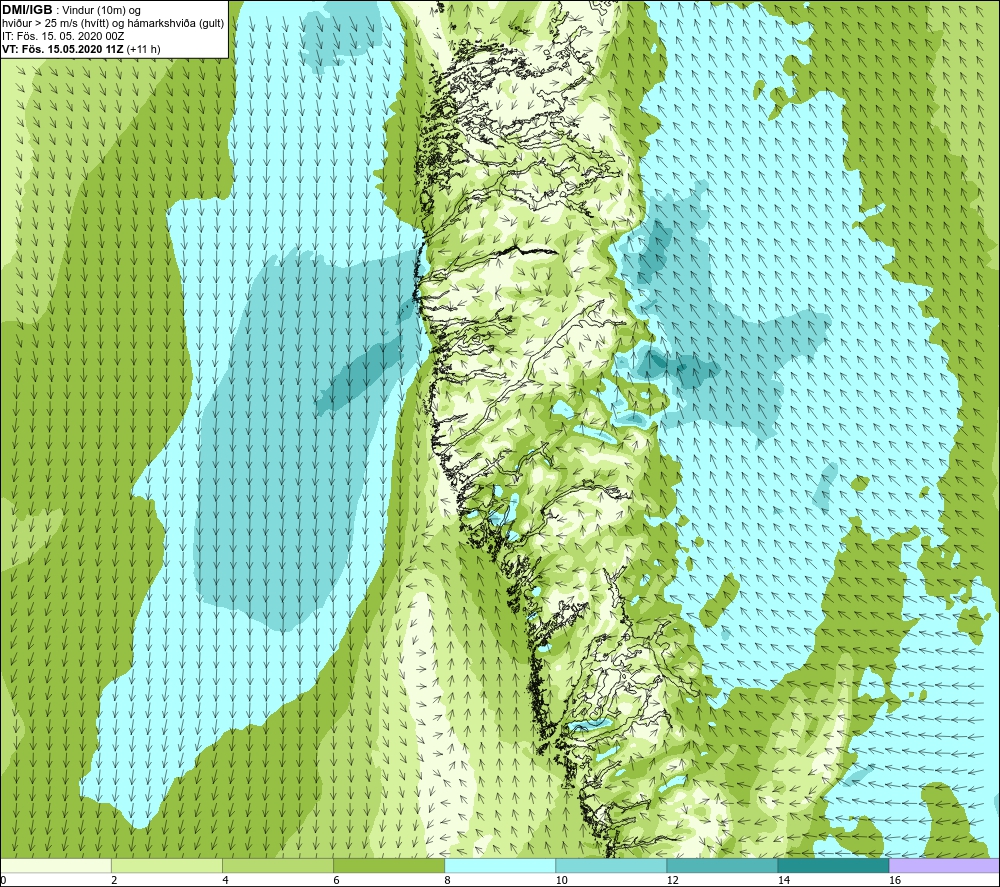Select the 6–8 m/s dark green swatch
The image size is (1000, 887).
point(389,865)
